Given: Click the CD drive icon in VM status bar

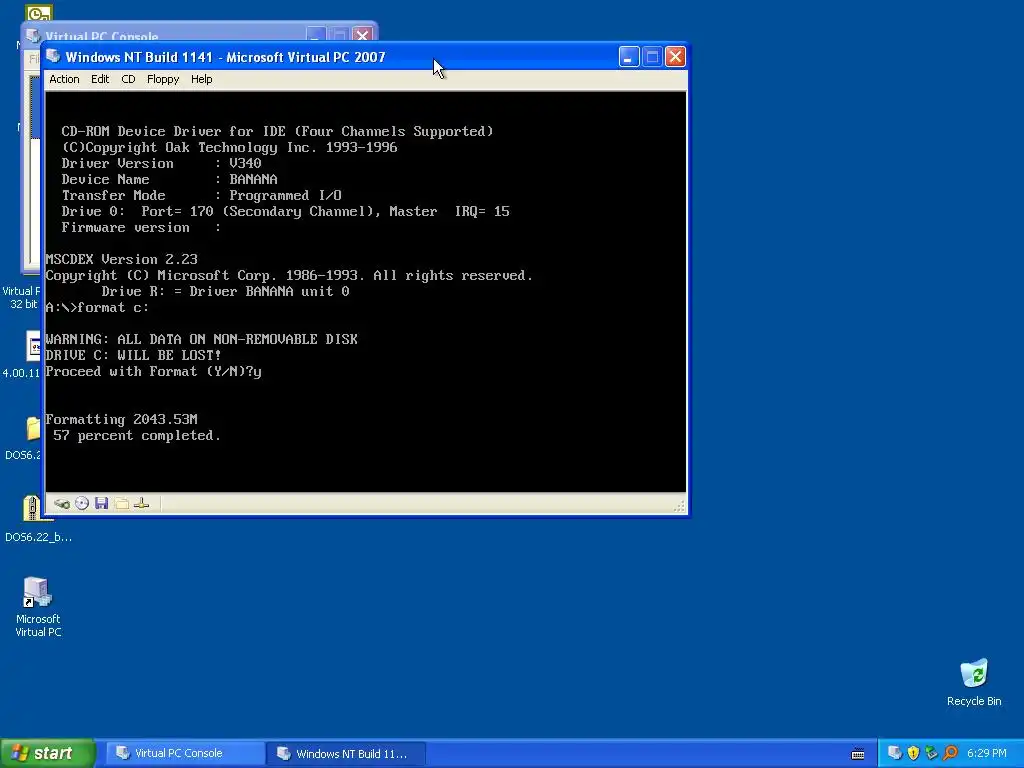Looking at the screenshot, I should [x=82, y=503].
